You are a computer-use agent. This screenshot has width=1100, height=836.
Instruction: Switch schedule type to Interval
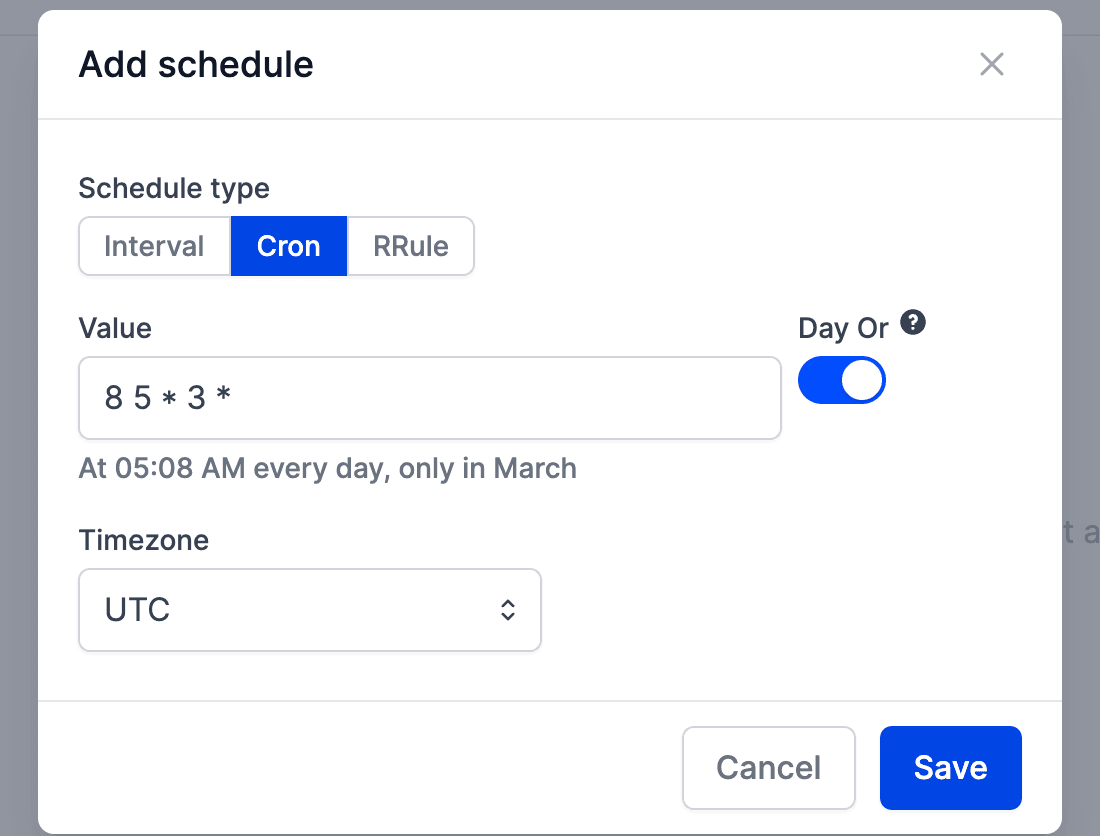pyautogui.click(x=154, y=246)
